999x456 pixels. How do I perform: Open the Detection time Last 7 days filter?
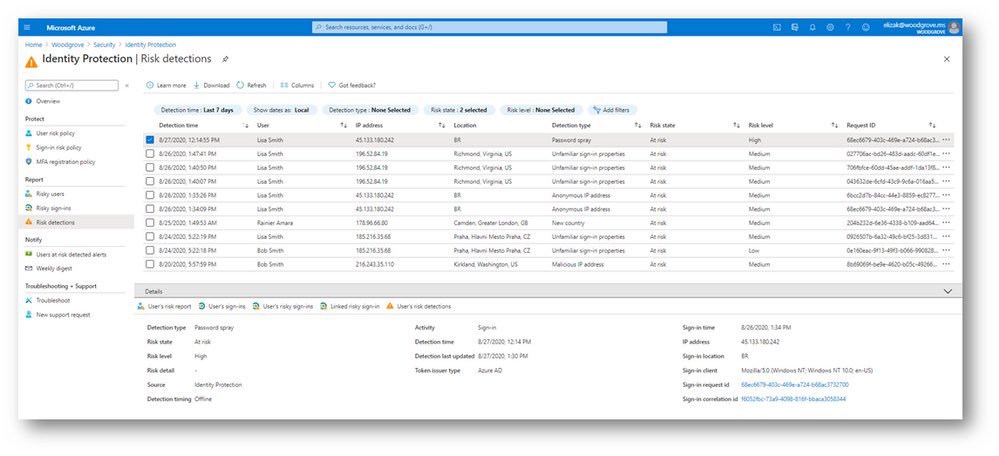point(197,110)
